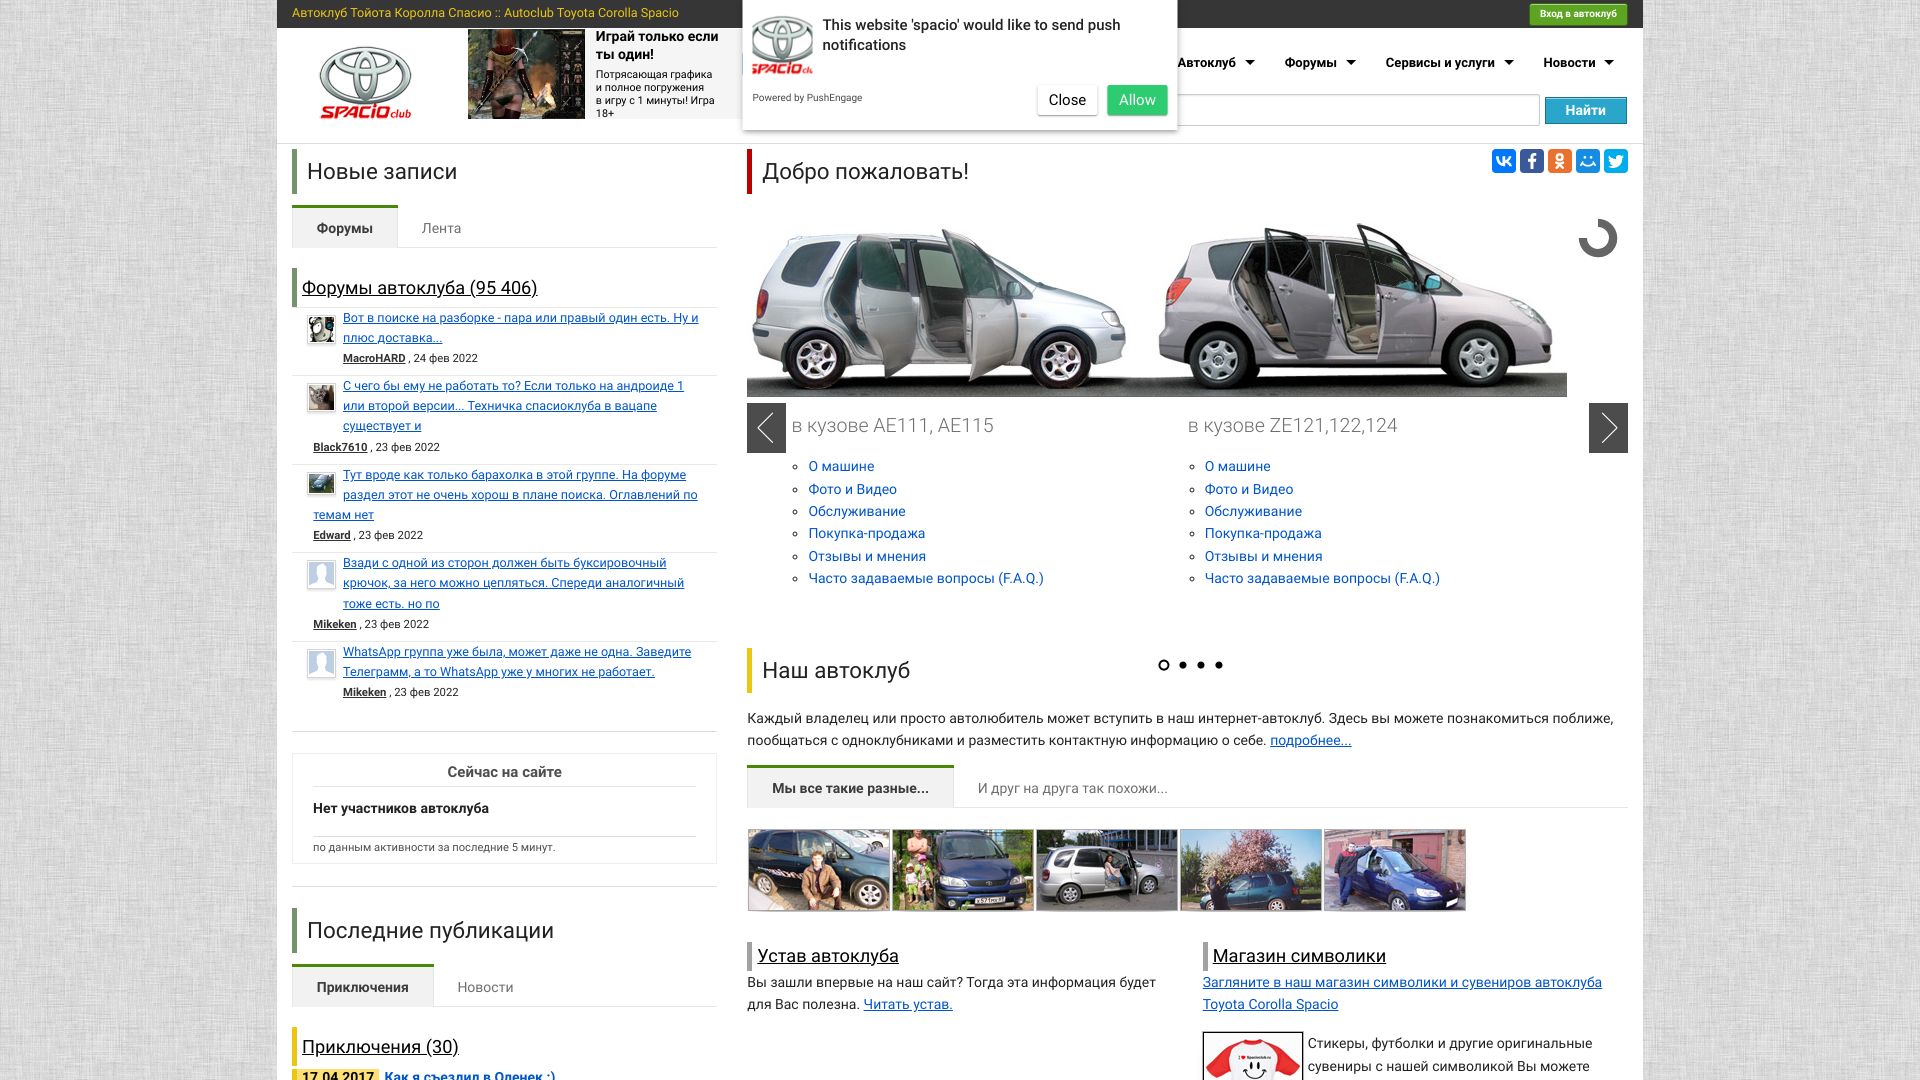The width and height of the screenshot is (1920, 1080).
Task: Open Отзывы и мнения link for ZE121 body
Action: pyautogui.click(x=1263, y=557)
